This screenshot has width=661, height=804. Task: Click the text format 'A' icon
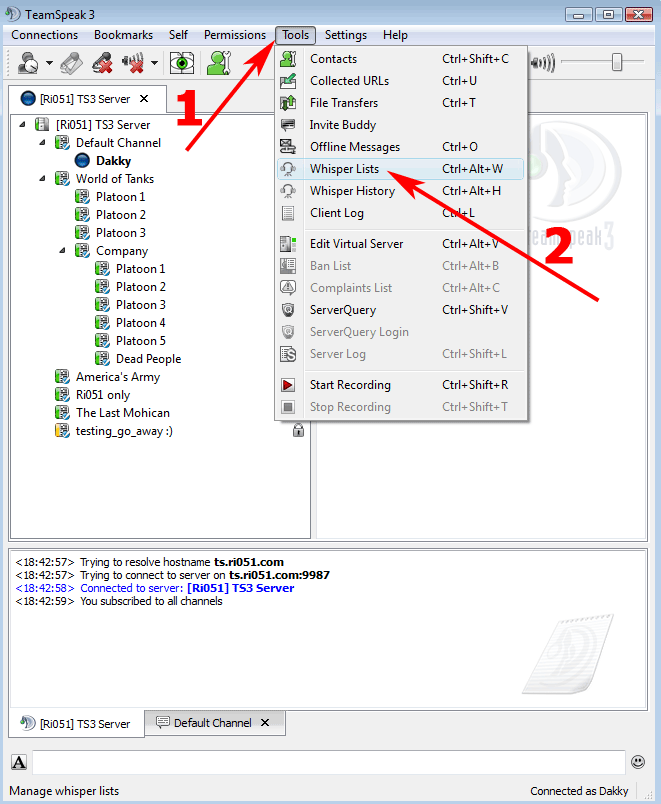[19, 763]
